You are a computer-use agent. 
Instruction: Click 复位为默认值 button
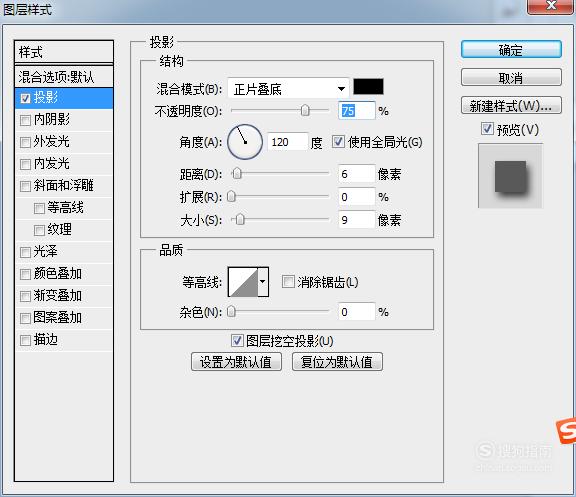[337, 362]
